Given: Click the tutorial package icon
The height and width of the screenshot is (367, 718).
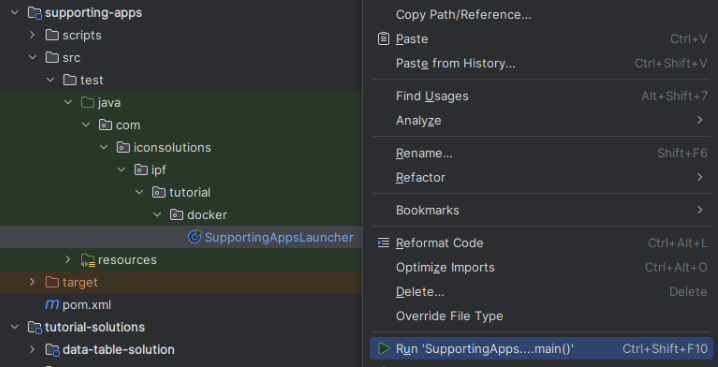Looking at the screenshot, I should click(x=158, y=192).
